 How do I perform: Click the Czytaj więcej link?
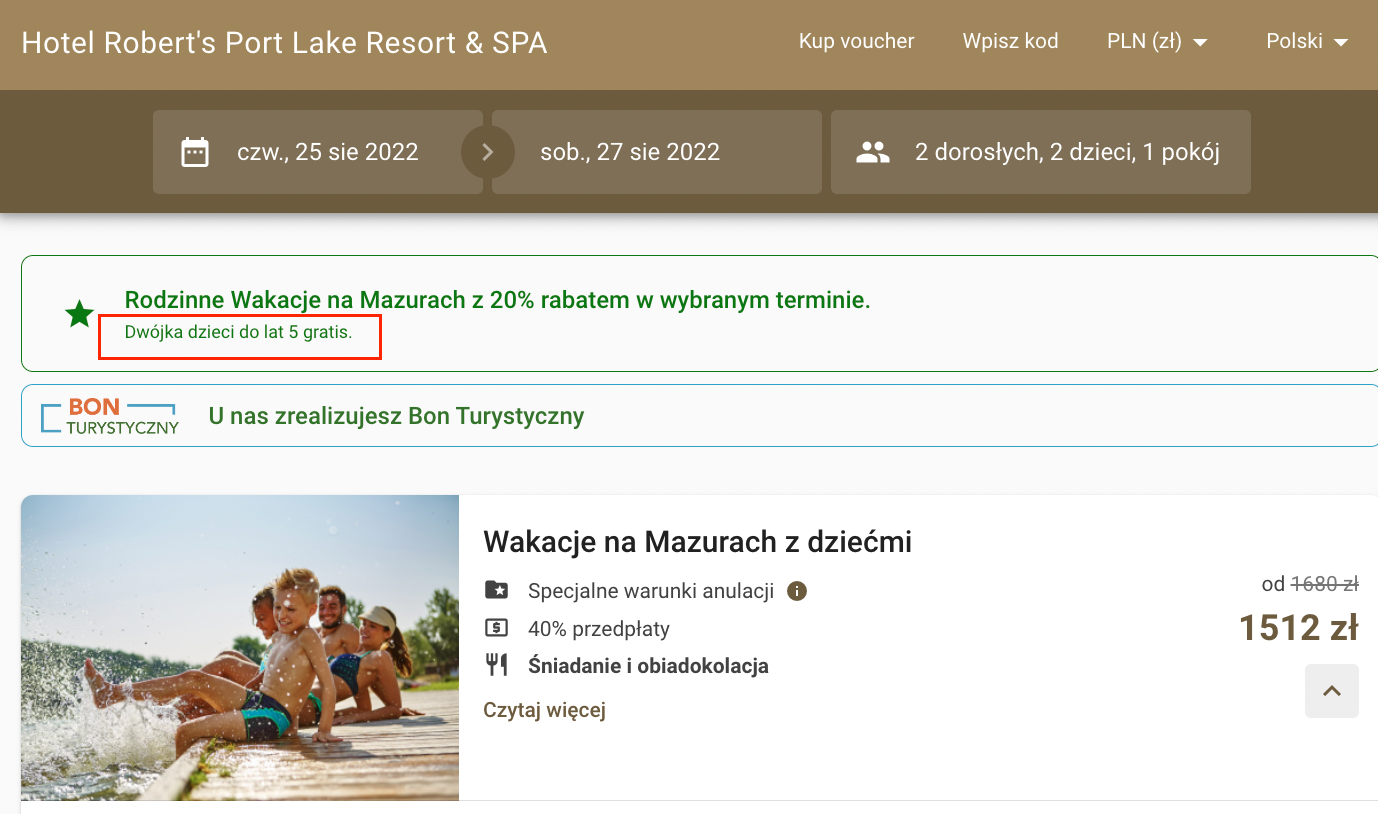coord(544,710)
